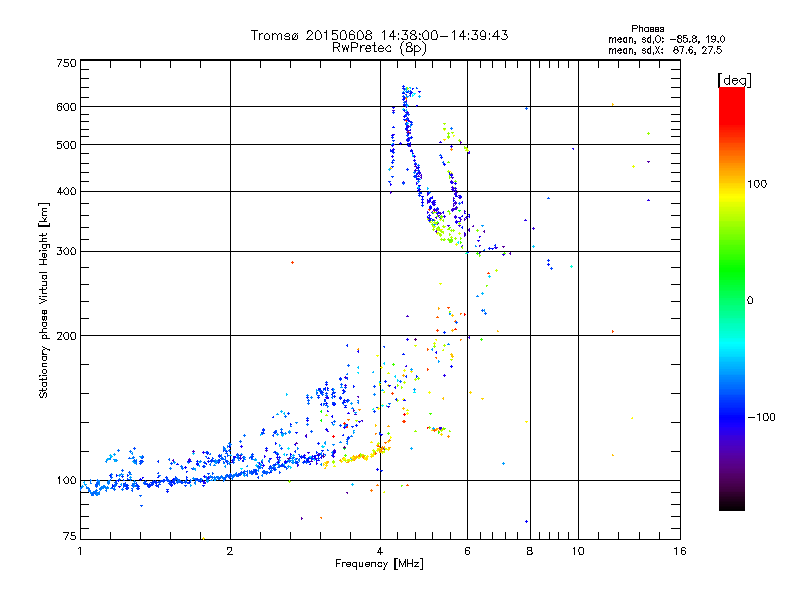Click x-axis tick label '16'
The image size is (800, 600).
[x=680, y=551]
